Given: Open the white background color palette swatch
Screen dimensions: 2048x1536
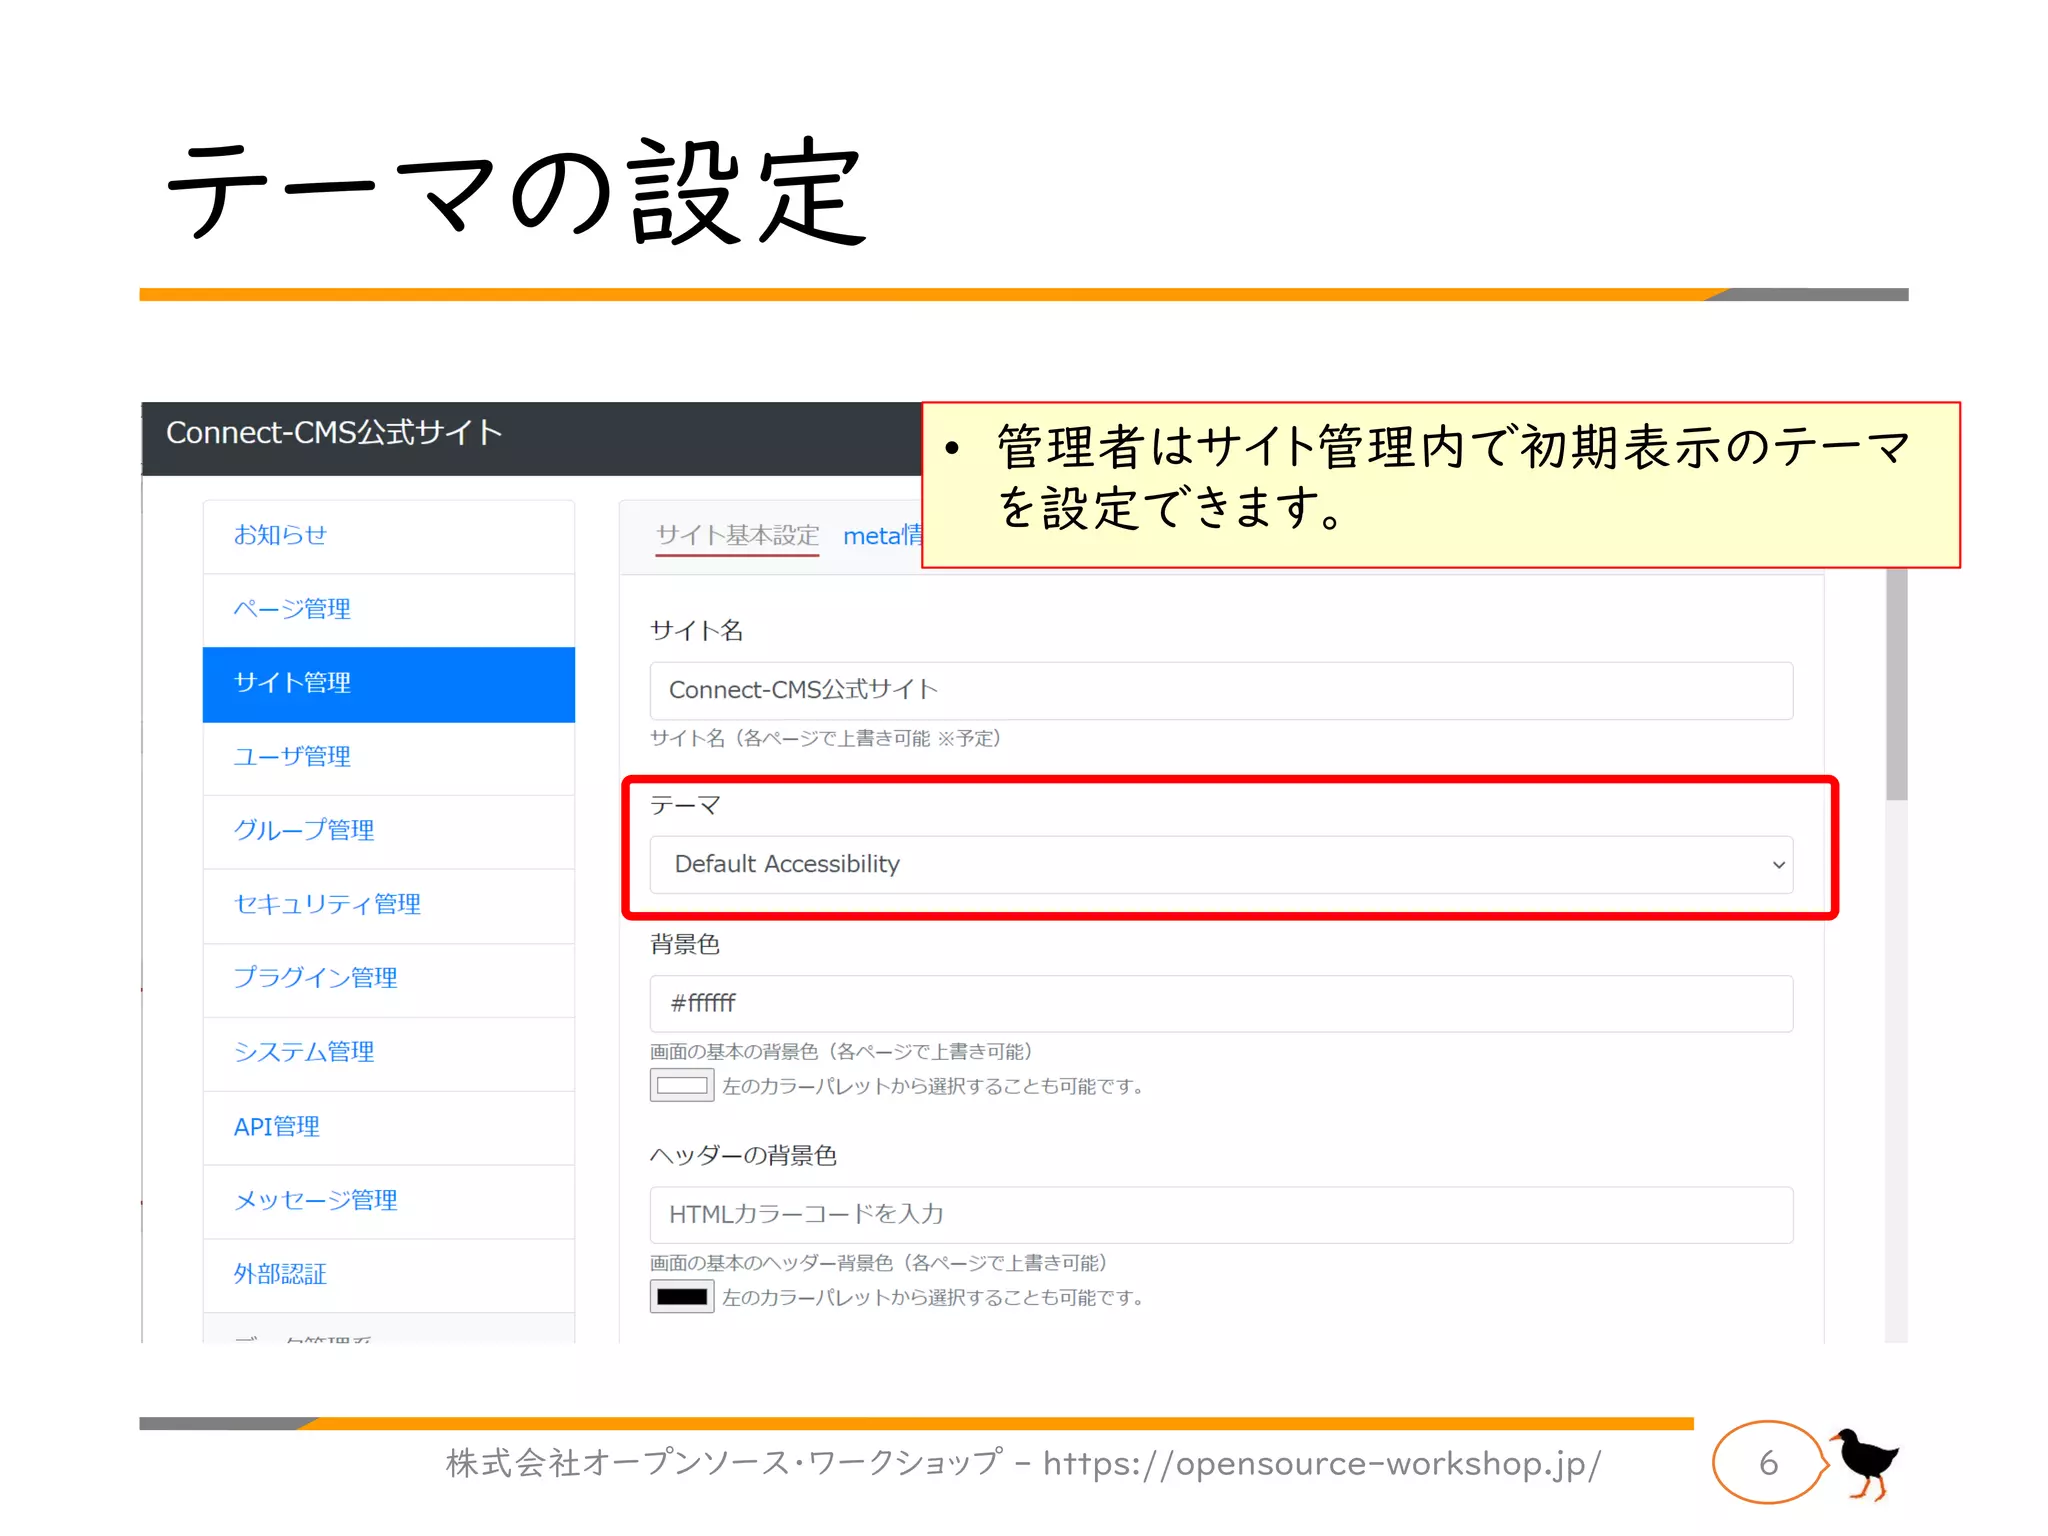Looking at the screenshot, I should (682, 1085).
